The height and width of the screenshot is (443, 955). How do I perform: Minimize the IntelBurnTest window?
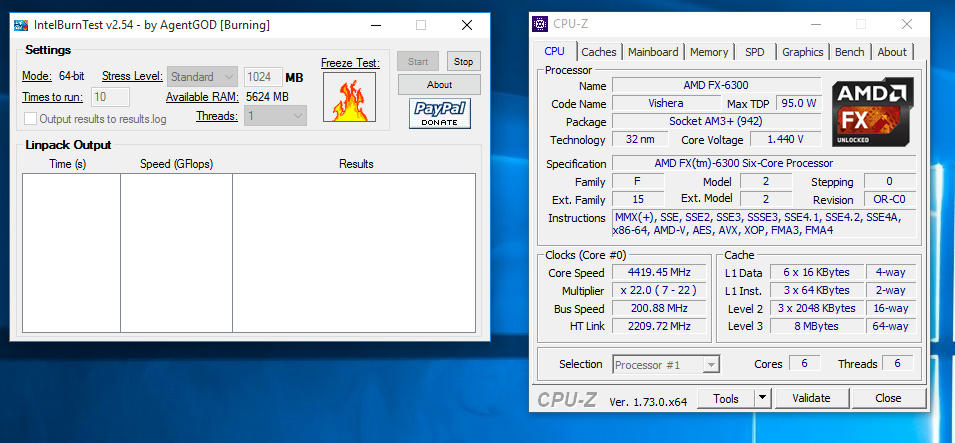[375, 25]
